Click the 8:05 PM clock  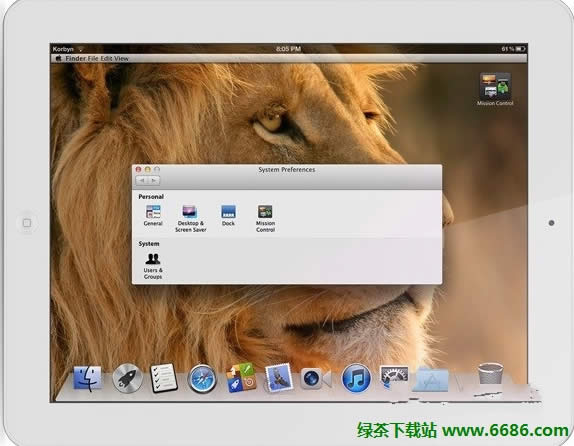click(x=288, y=49)
